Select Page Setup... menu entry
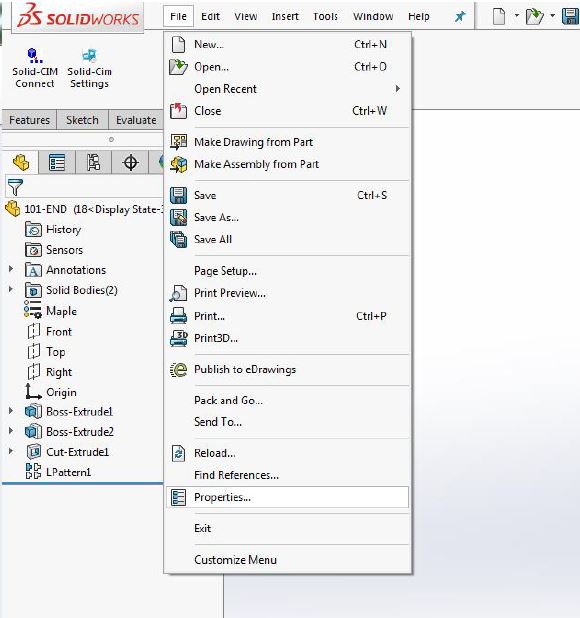580x618 pixels. 288,271
